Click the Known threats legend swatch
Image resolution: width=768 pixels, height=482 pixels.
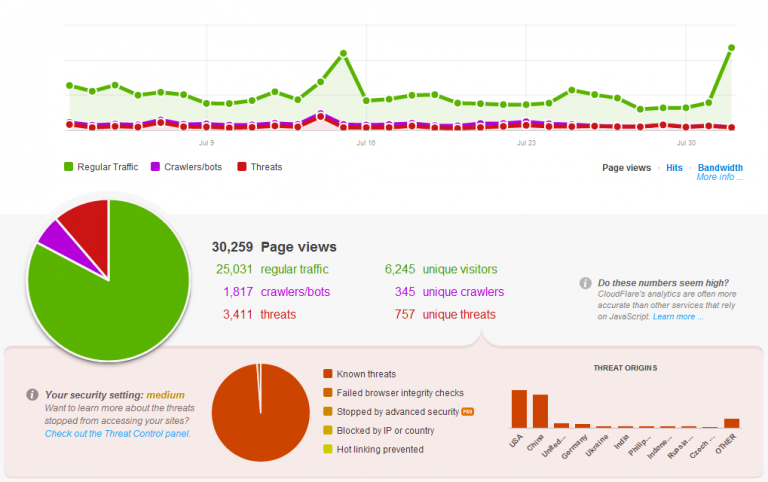pos(328,374)
